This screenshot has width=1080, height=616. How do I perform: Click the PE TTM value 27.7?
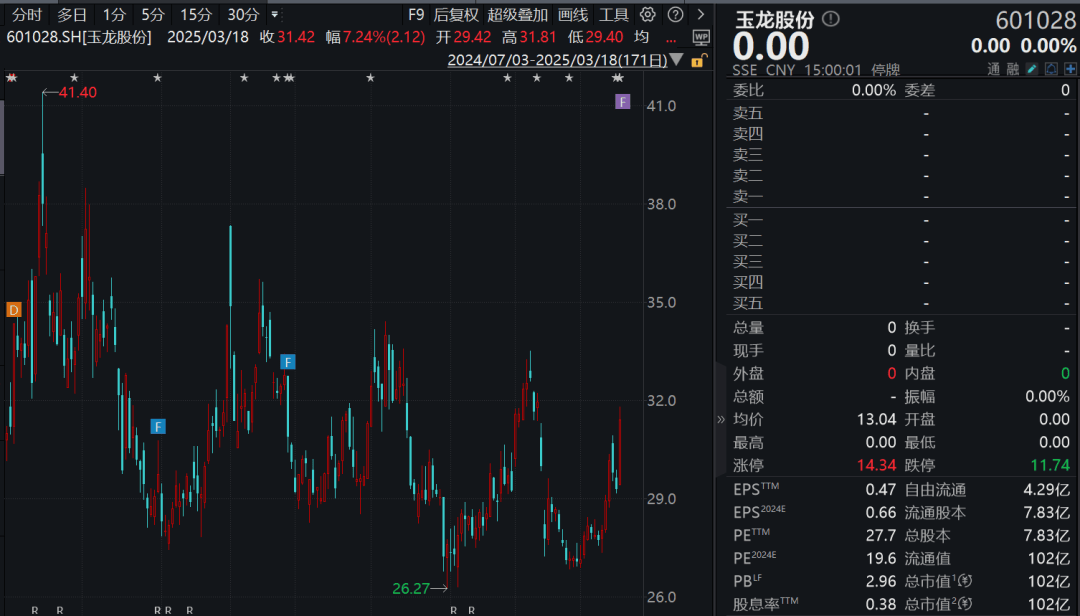(881, 535)
